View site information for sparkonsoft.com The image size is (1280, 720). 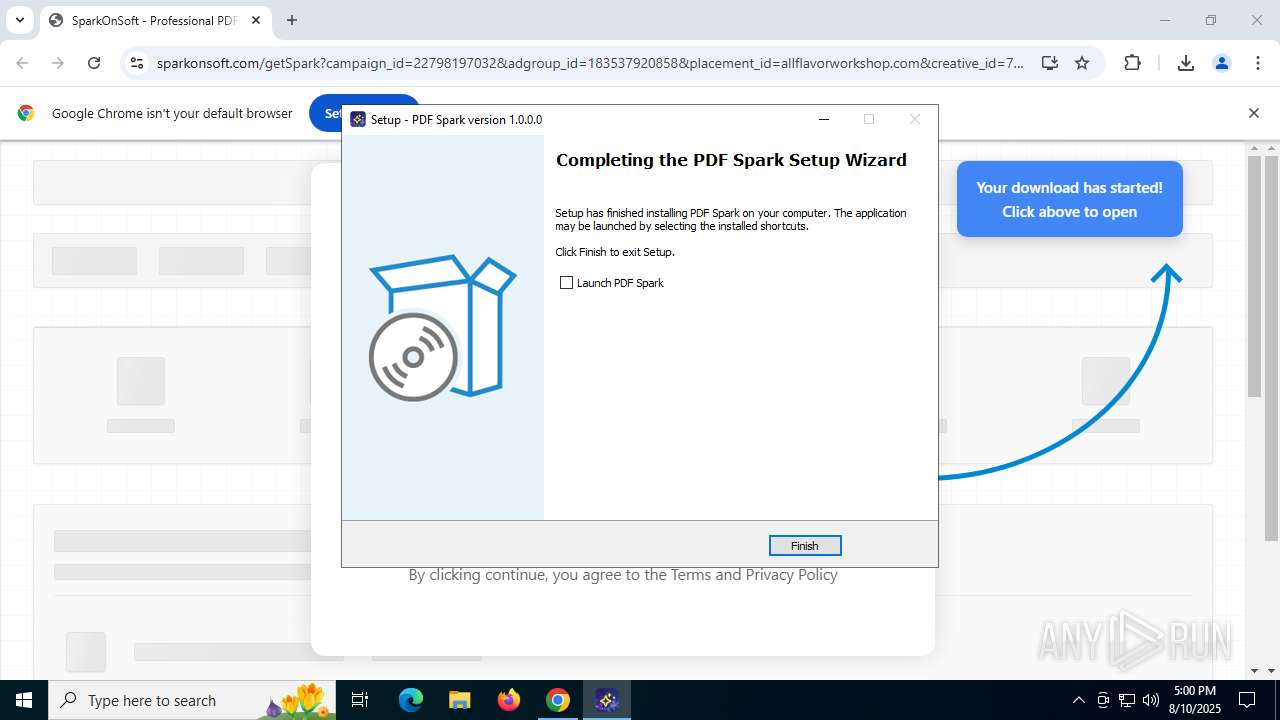click(138, 63)
